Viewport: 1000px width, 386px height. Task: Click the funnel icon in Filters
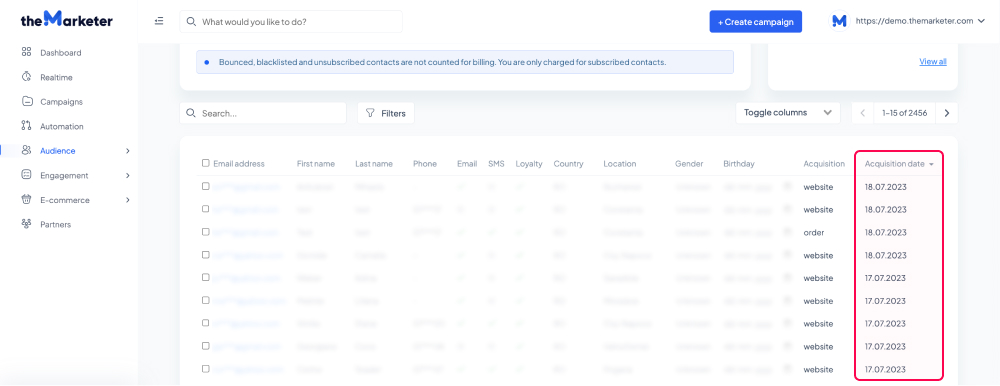click(x=370, y=113)
